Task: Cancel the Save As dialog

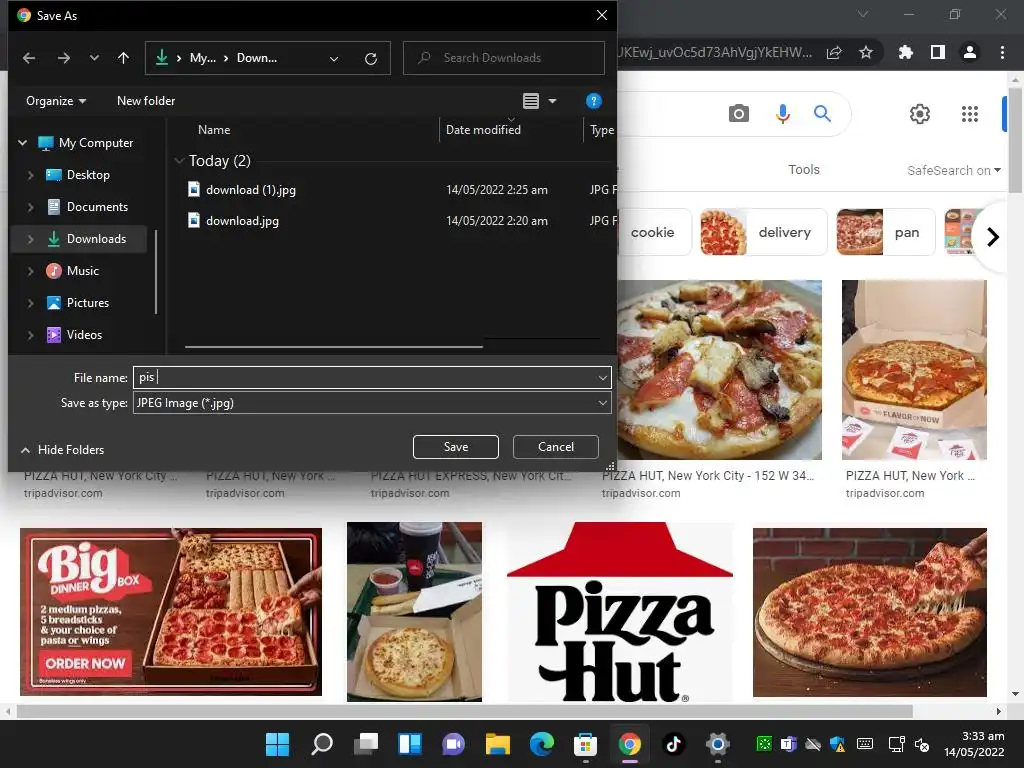Action: (556, 447)
